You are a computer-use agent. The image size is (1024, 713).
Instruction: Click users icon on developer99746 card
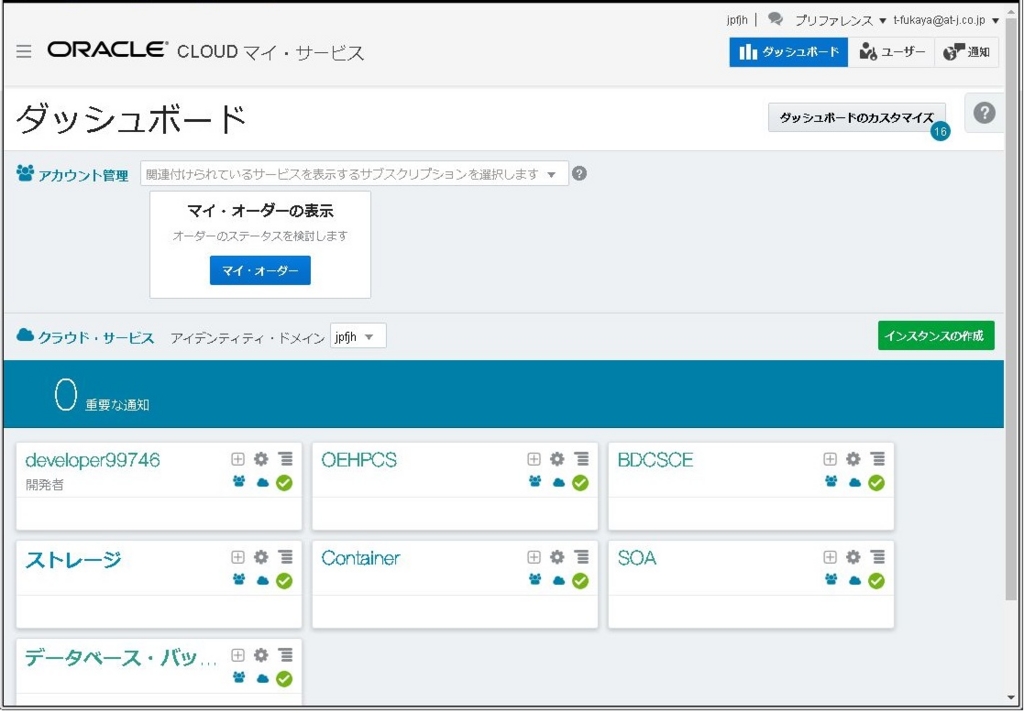click(239, 482)
